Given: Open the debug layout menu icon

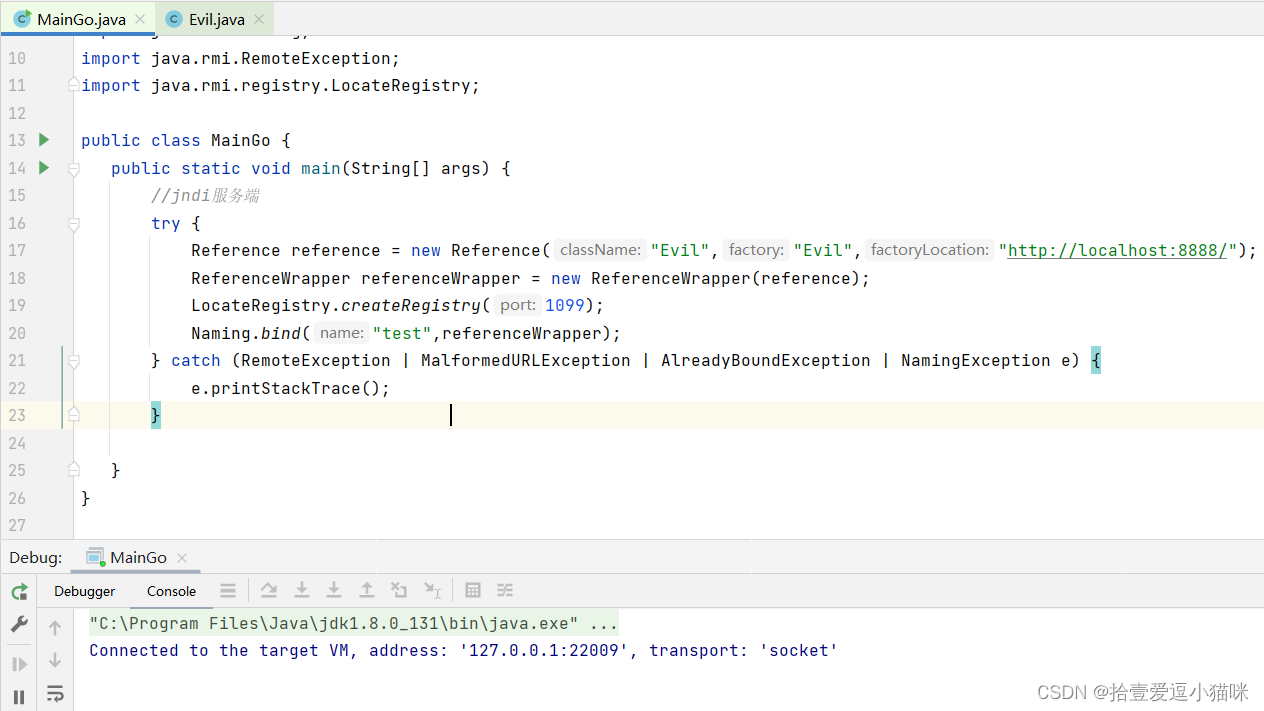Looking at the screenshot, I should [x=228, y=591].
